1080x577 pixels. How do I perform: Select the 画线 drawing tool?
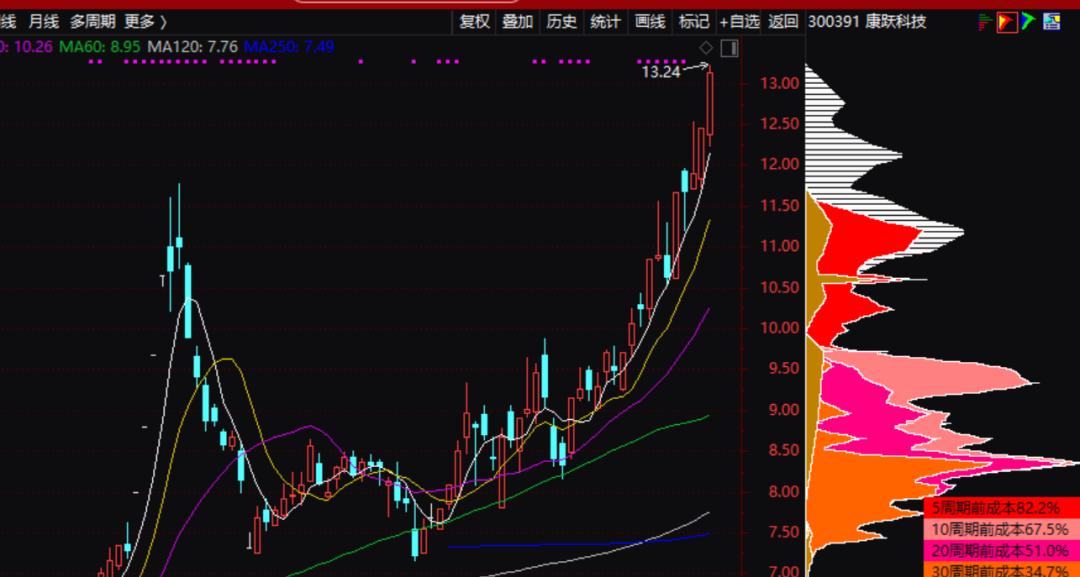[x=650, y=22]
